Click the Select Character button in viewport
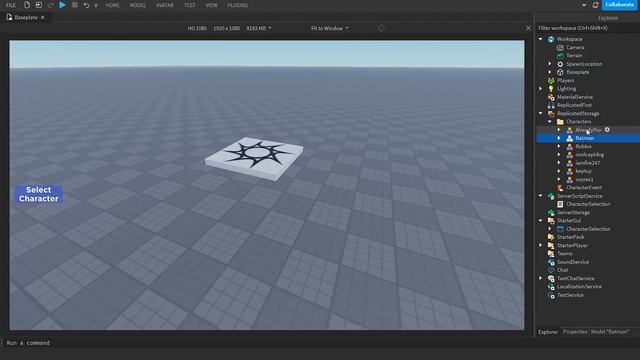640x360 pixels. (x=39, y=194)
